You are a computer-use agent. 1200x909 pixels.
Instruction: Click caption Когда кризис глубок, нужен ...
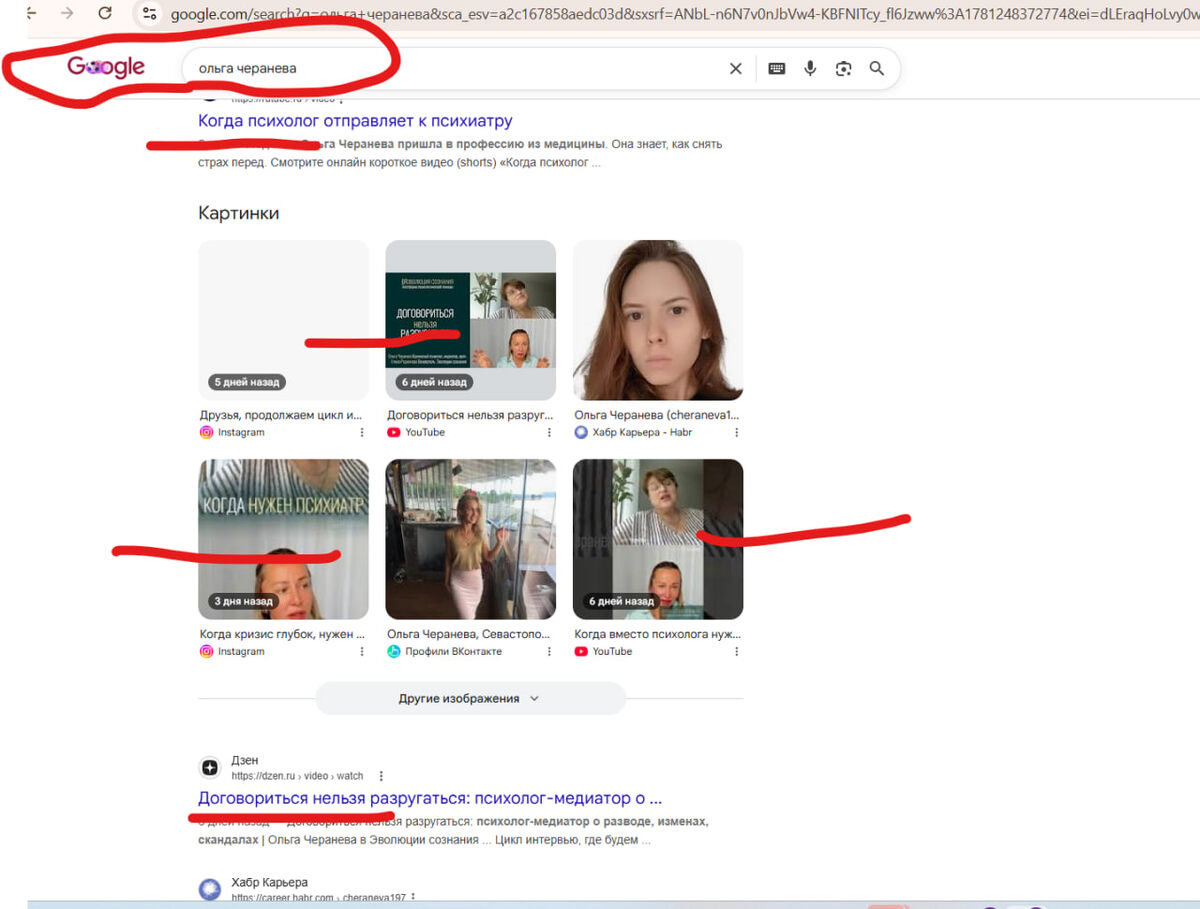[x=282, y=634]
